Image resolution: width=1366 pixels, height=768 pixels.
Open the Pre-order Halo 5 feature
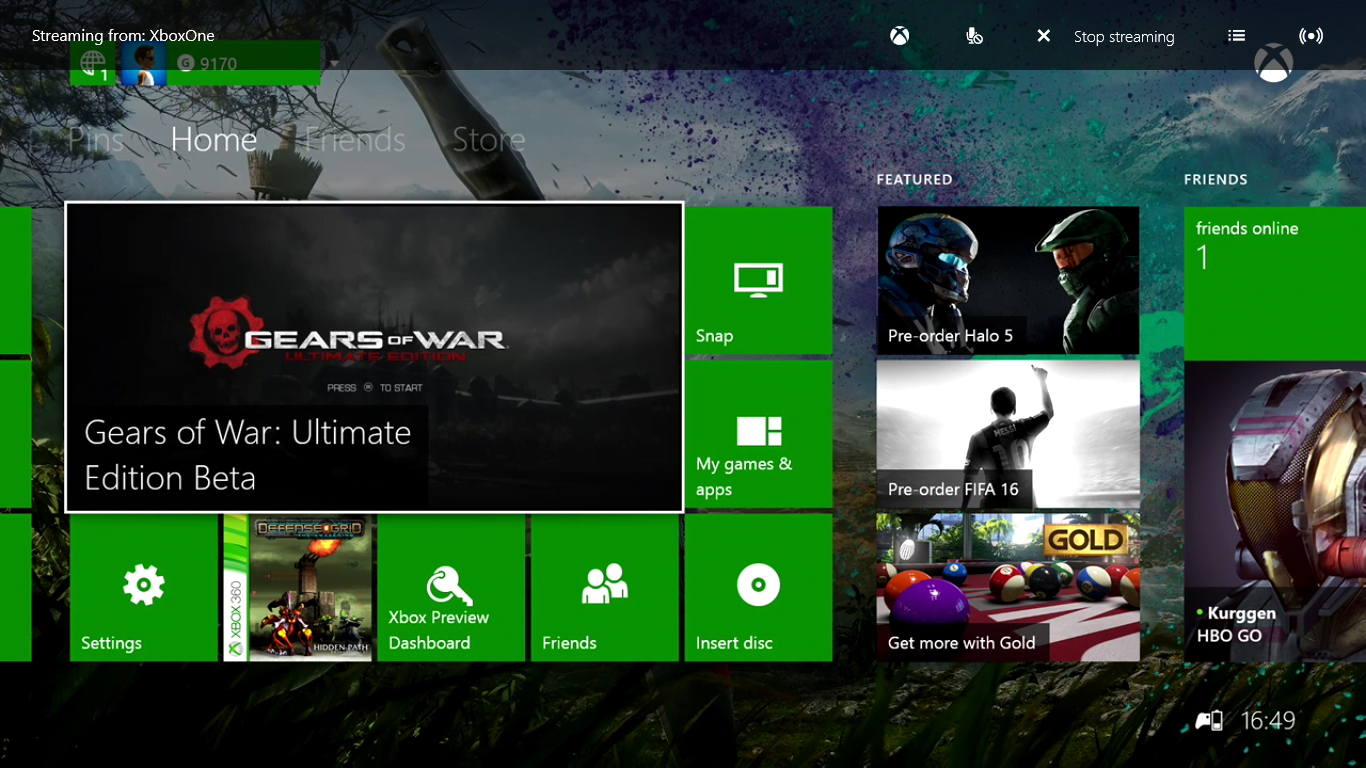click(x=1007, y=280)
